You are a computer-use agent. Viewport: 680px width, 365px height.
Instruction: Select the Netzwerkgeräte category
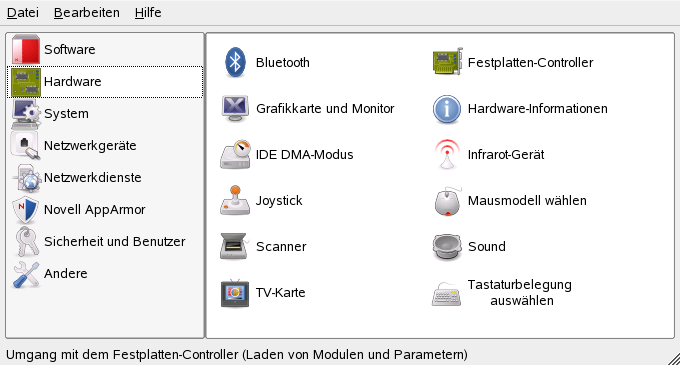(105, 146)
